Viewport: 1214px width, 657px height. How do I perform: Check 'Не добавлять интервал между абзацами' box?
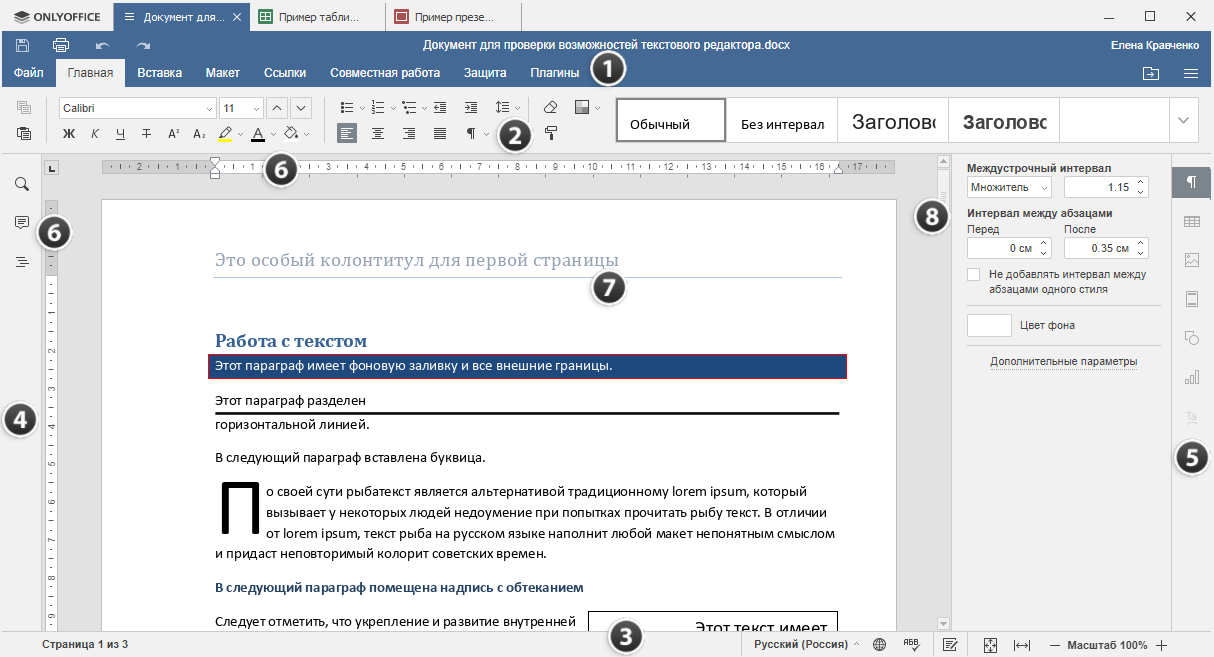[x=974, y=274]
